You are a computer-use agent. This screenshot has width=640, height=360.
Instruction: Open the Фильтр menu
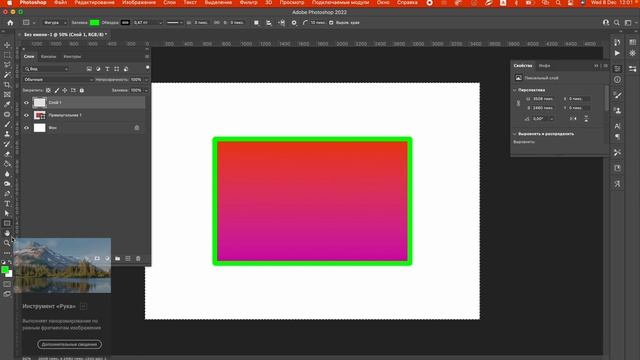pyautogui.click(x=248, y=3)
